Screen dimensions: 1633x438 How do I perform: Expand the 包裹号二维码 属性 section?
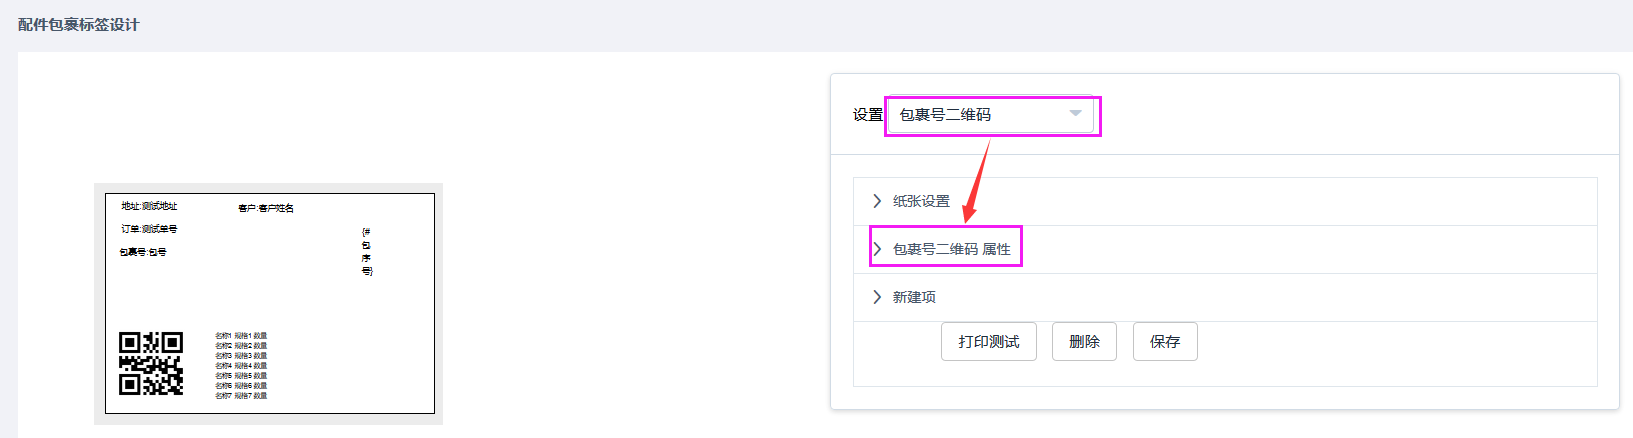(1225, 249)
